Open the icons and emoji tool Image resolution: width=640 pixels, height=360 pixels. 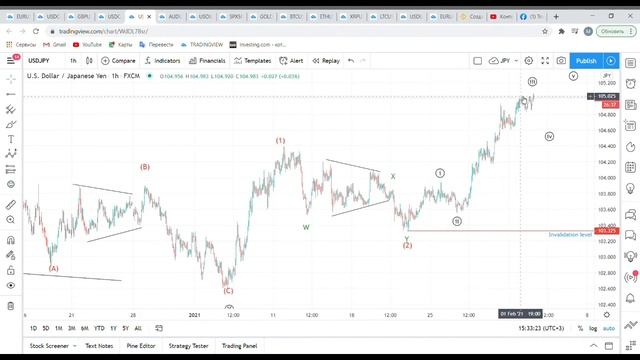[11, 184]
